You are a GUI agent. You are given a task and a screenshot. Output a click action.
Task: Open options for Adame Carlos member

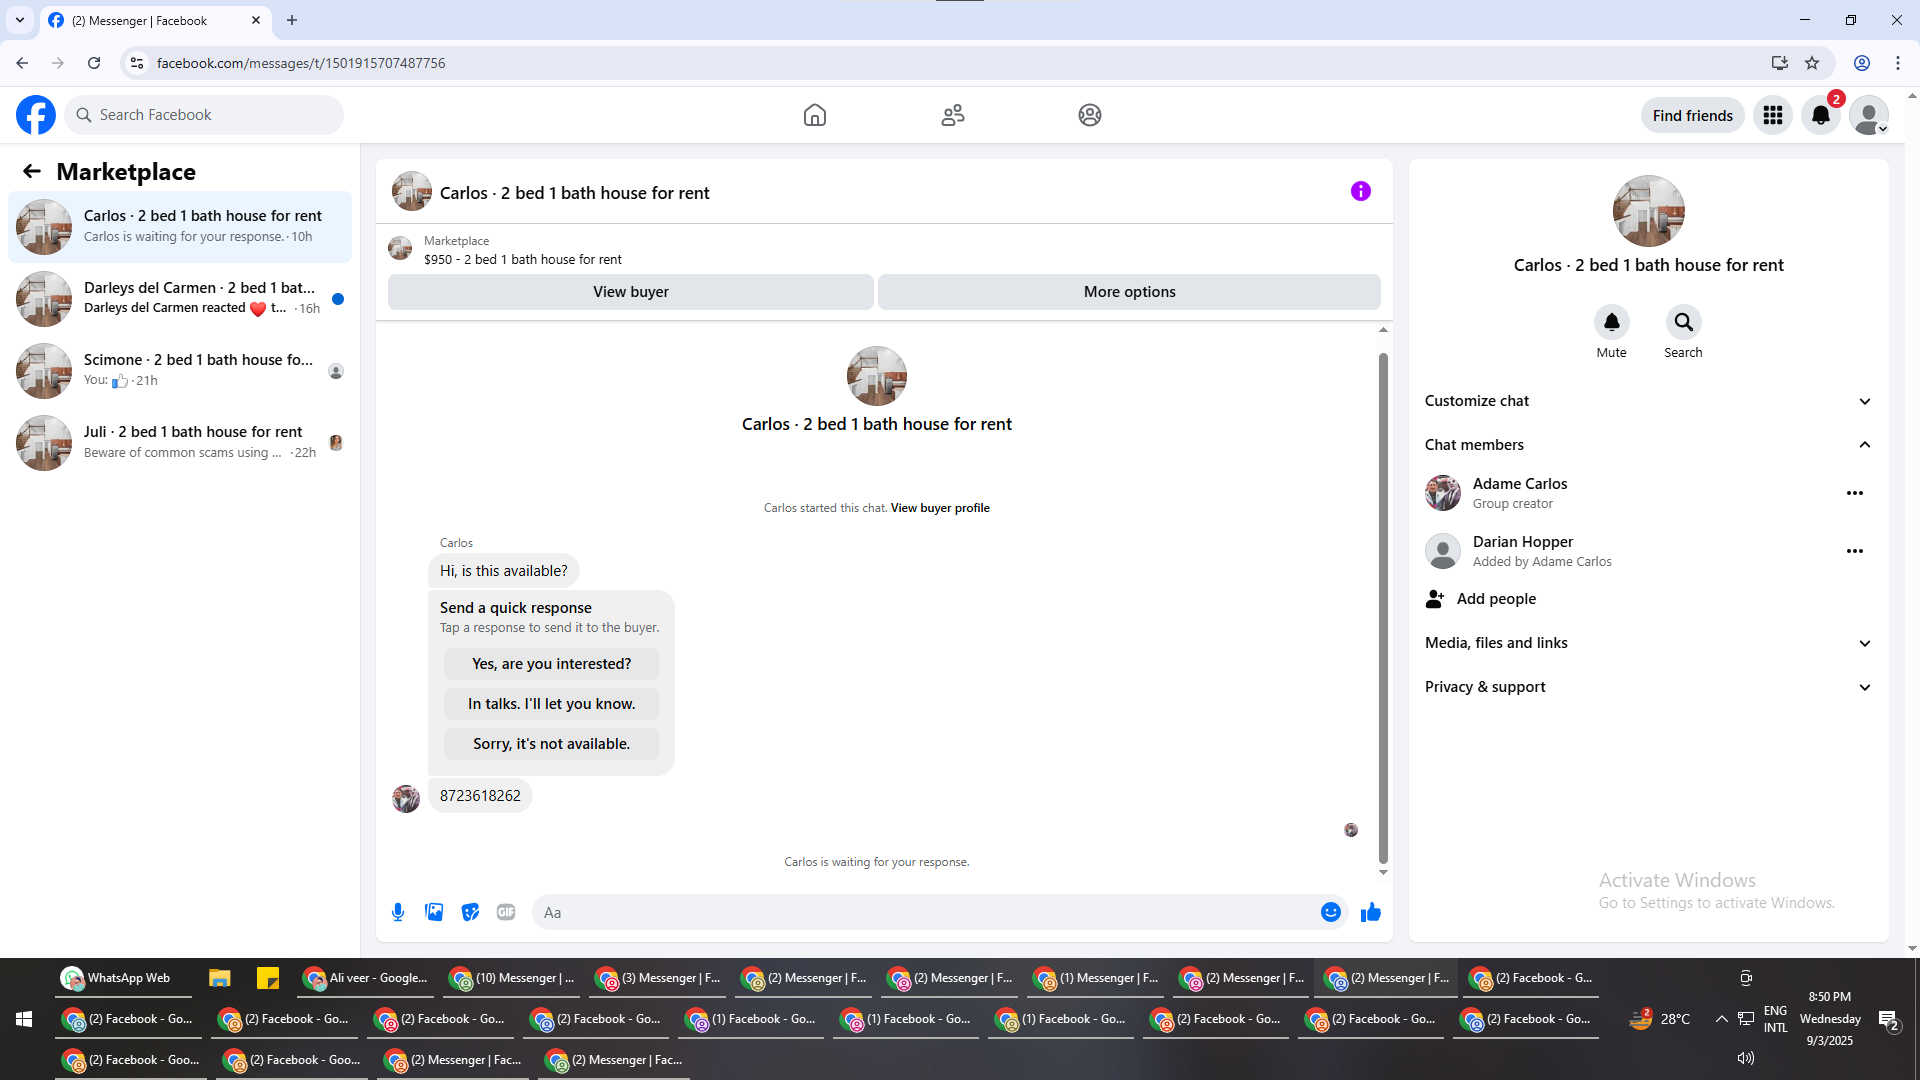(1855, 493)
